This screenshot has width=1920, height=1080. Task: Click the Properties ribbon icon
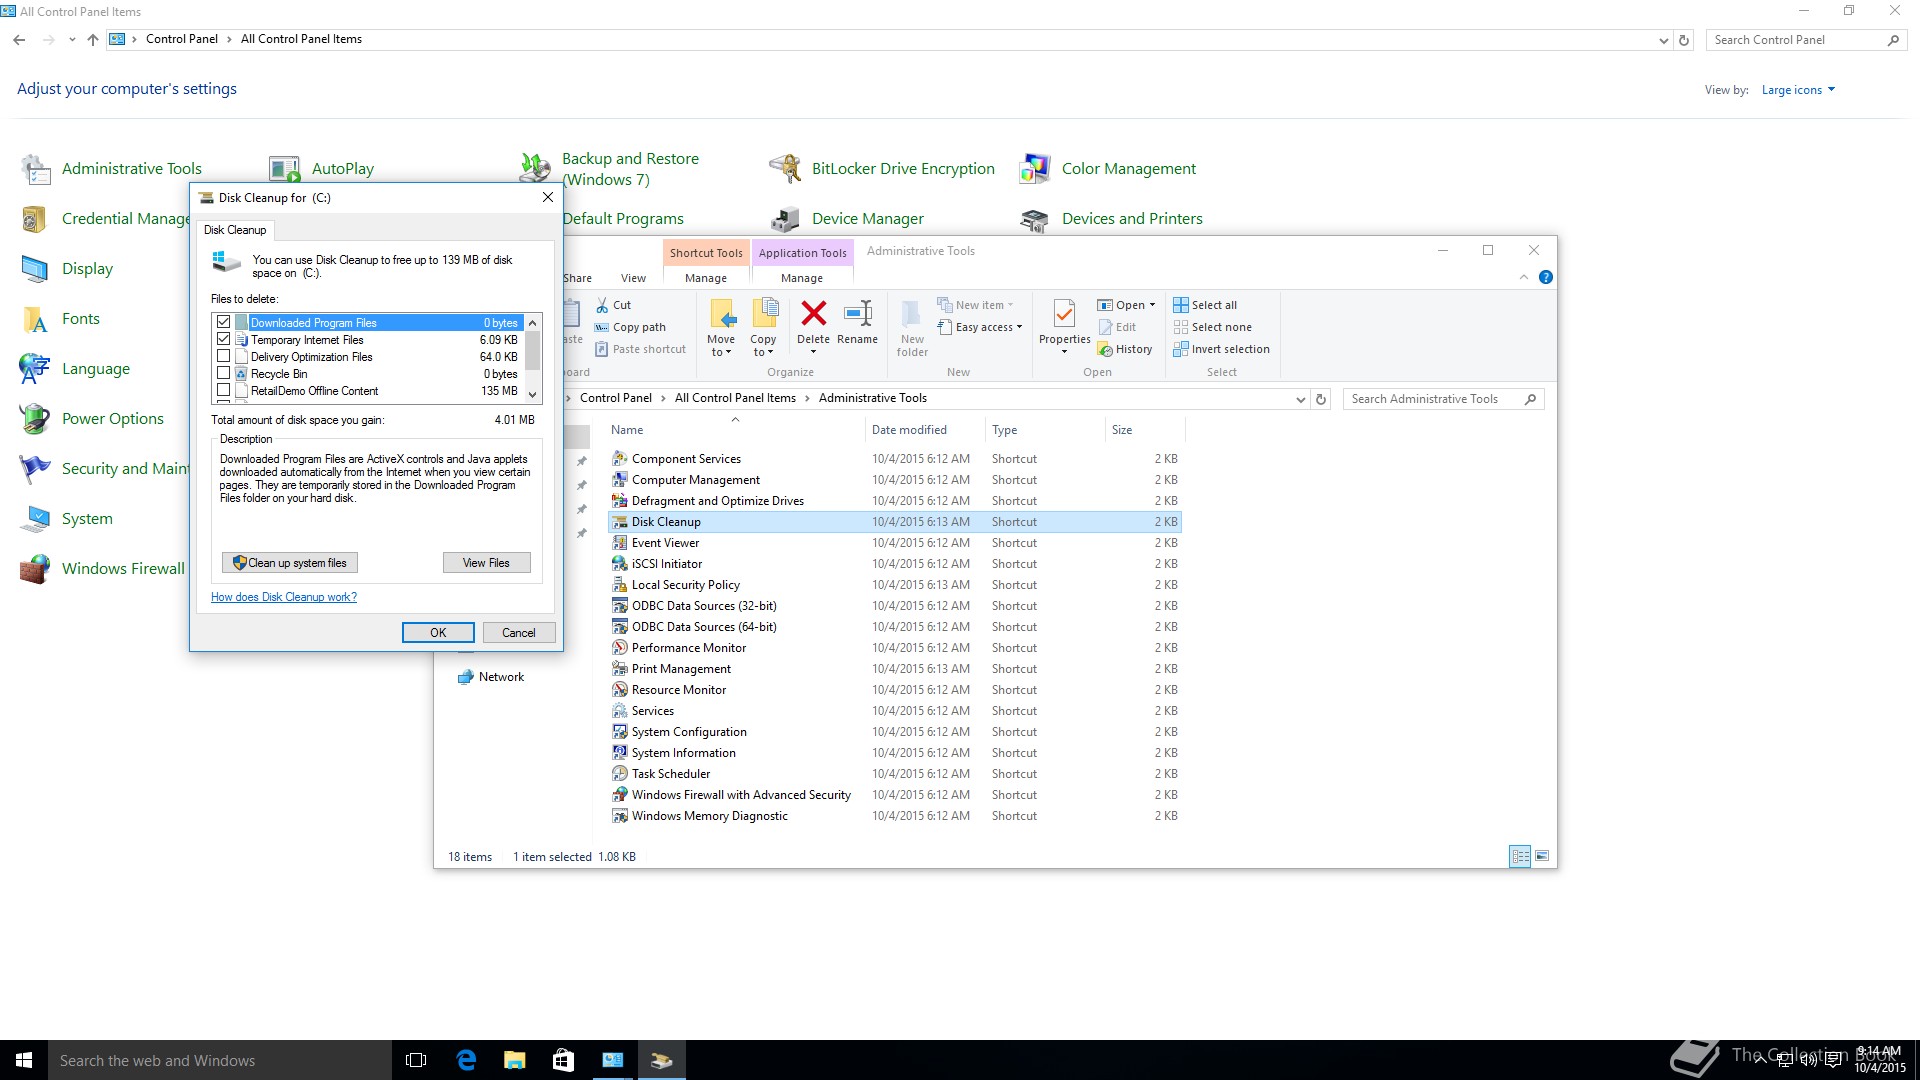1064,314
